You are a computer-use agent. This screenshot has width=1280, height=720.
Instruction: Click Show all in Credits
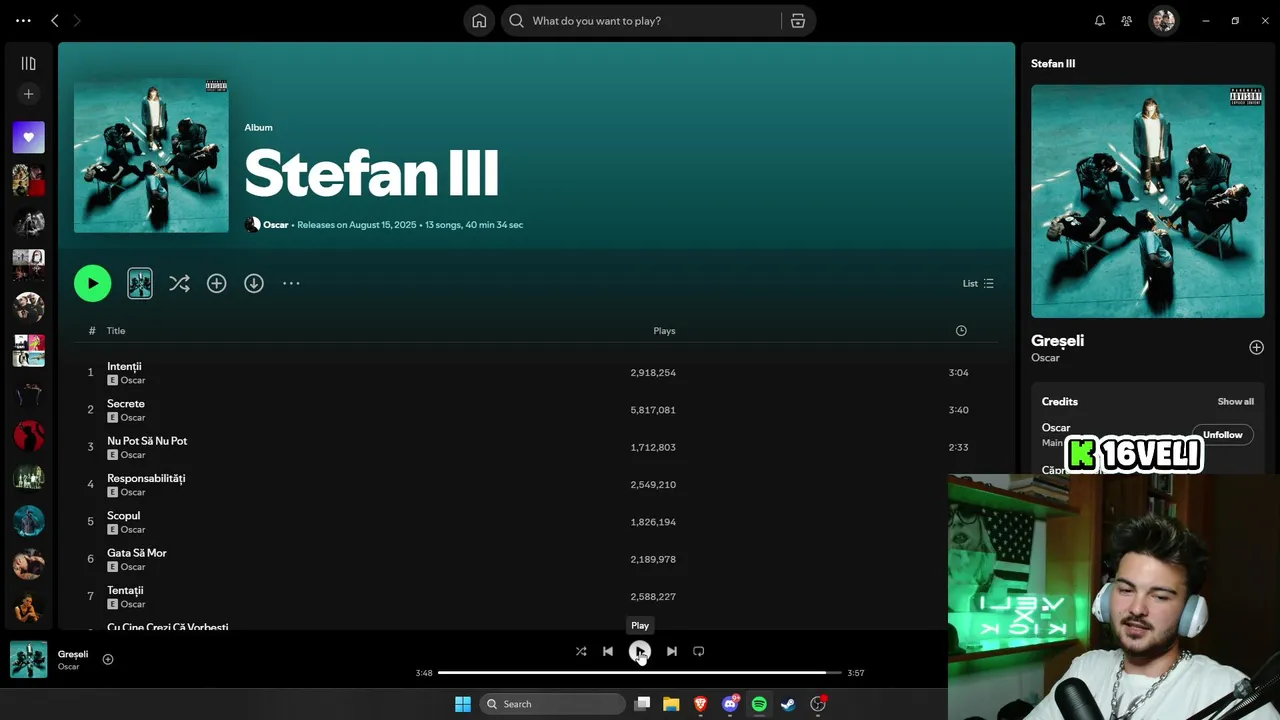tap(1235, 402)
